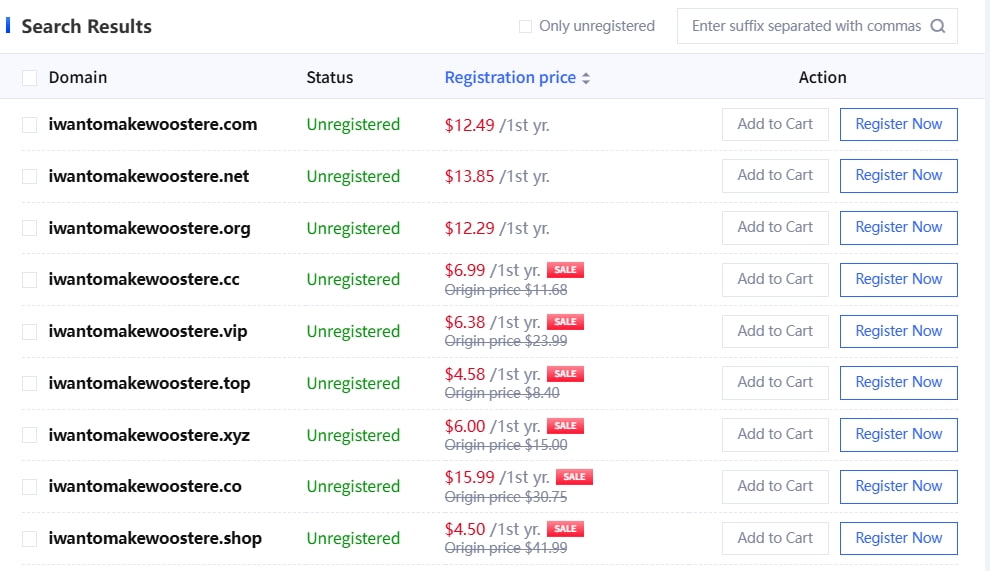
Task: Click the SALE badge on the .cc domain
Action: click(565, 270)
